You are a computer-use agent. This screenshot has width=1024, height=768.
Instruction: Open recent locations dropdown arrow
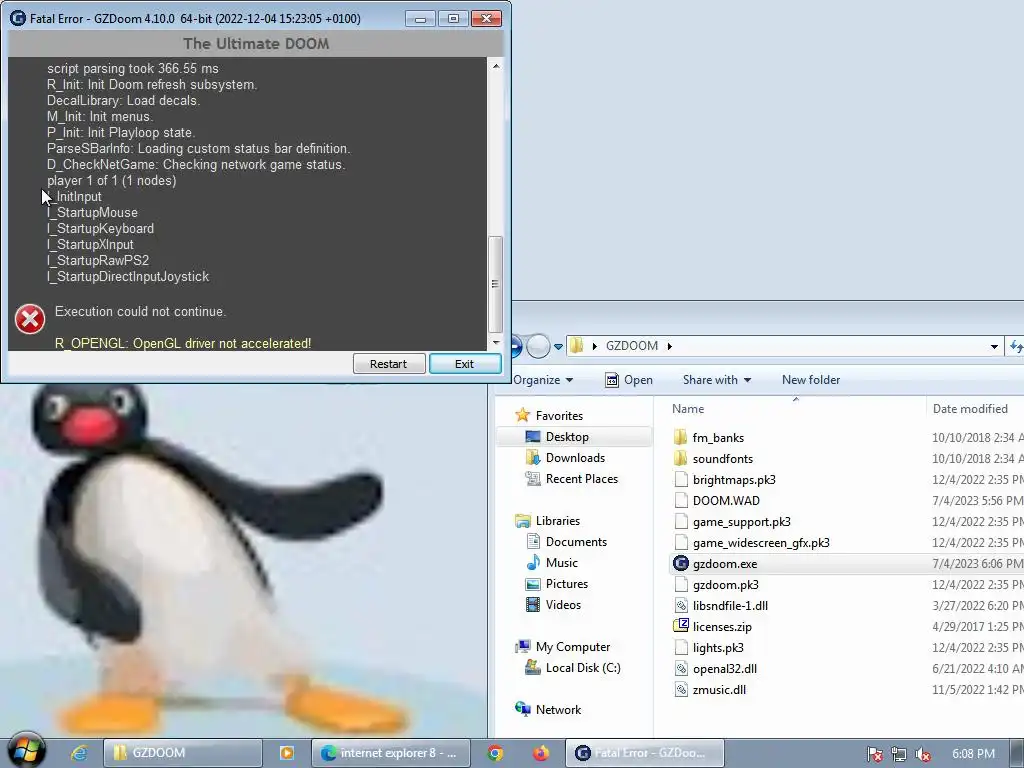click(558, 347)
